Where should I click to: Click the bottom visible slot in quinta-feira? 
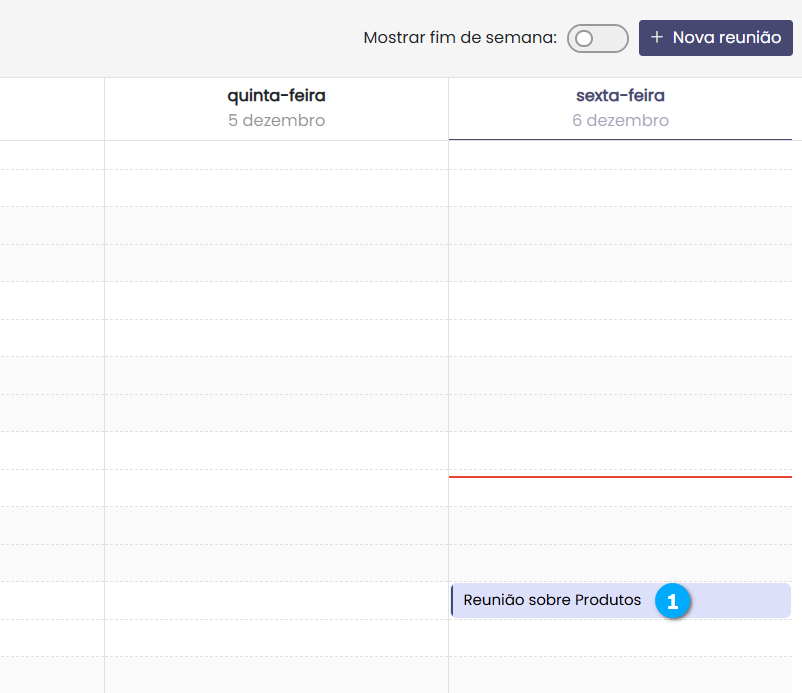276,675
